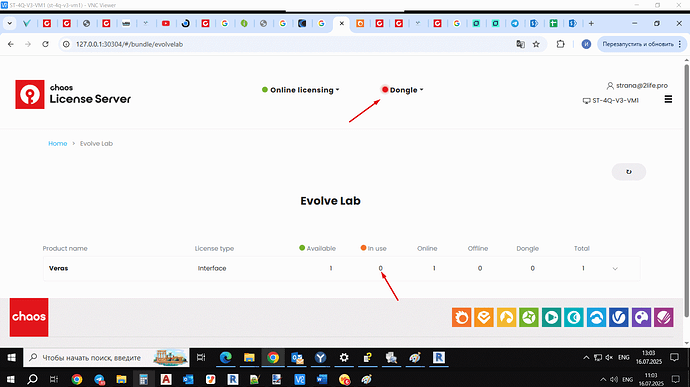
Task: Click the Chaos License Server logo
Action: point(73,94)
